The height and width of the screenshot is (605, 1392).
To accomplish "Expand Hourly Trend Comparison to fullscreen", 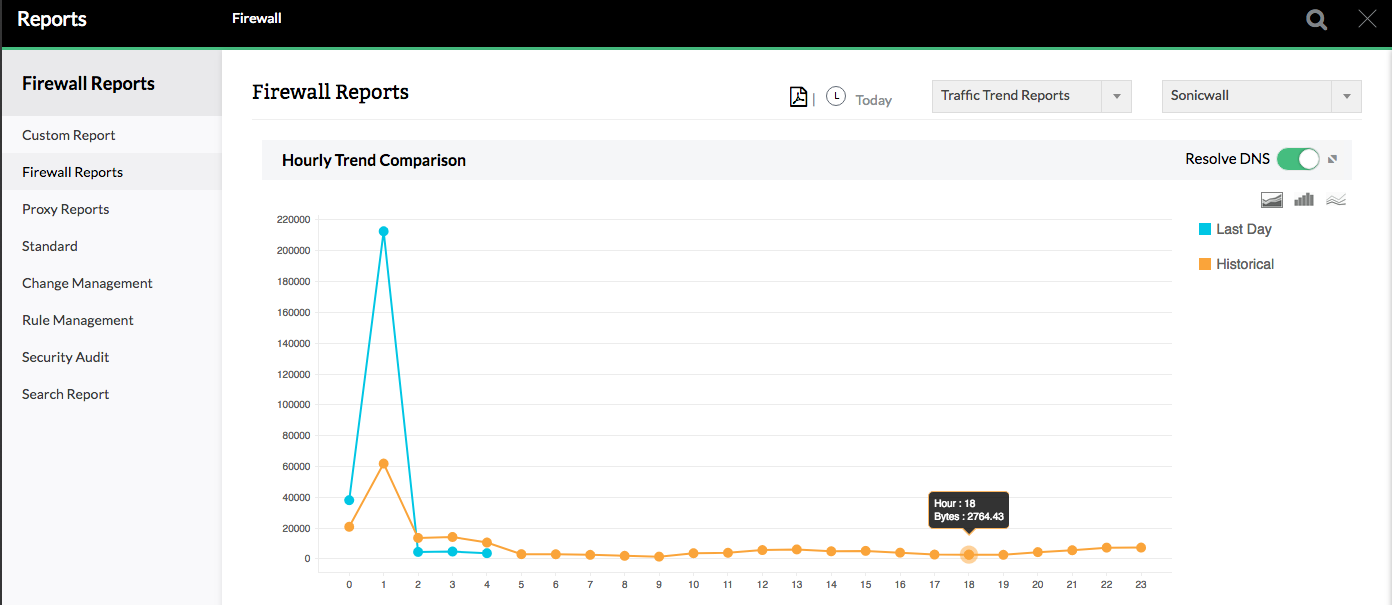I will 1332,158.
